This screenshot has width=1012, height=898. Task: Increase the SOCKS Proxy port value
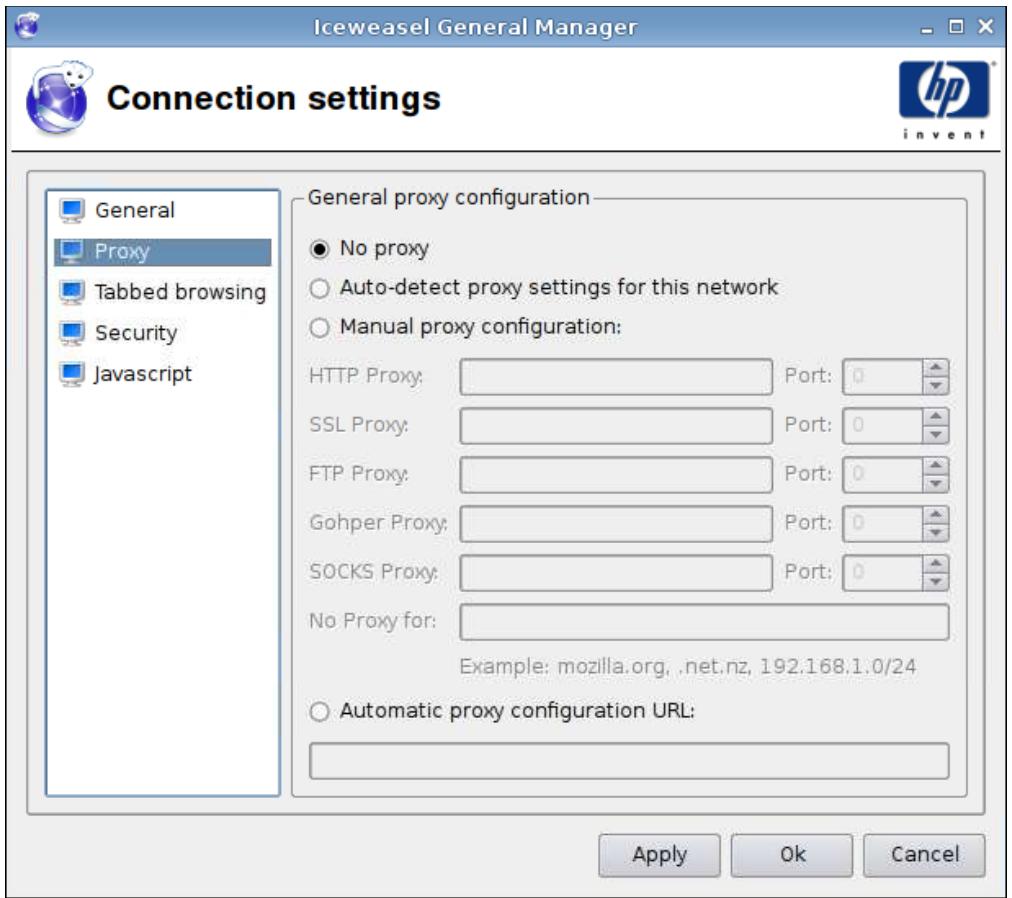click(935, 564)
